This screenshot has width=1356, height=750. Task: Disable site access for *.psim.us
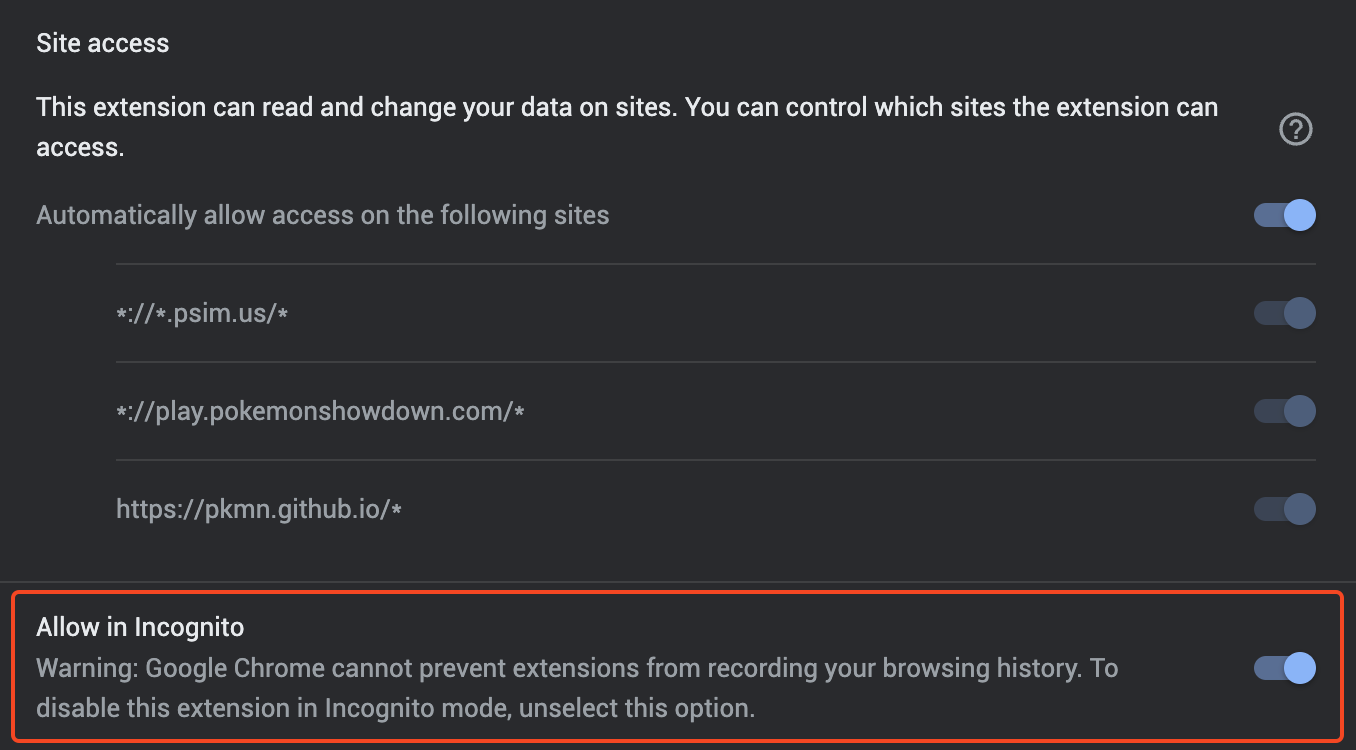coord(1285,313)
